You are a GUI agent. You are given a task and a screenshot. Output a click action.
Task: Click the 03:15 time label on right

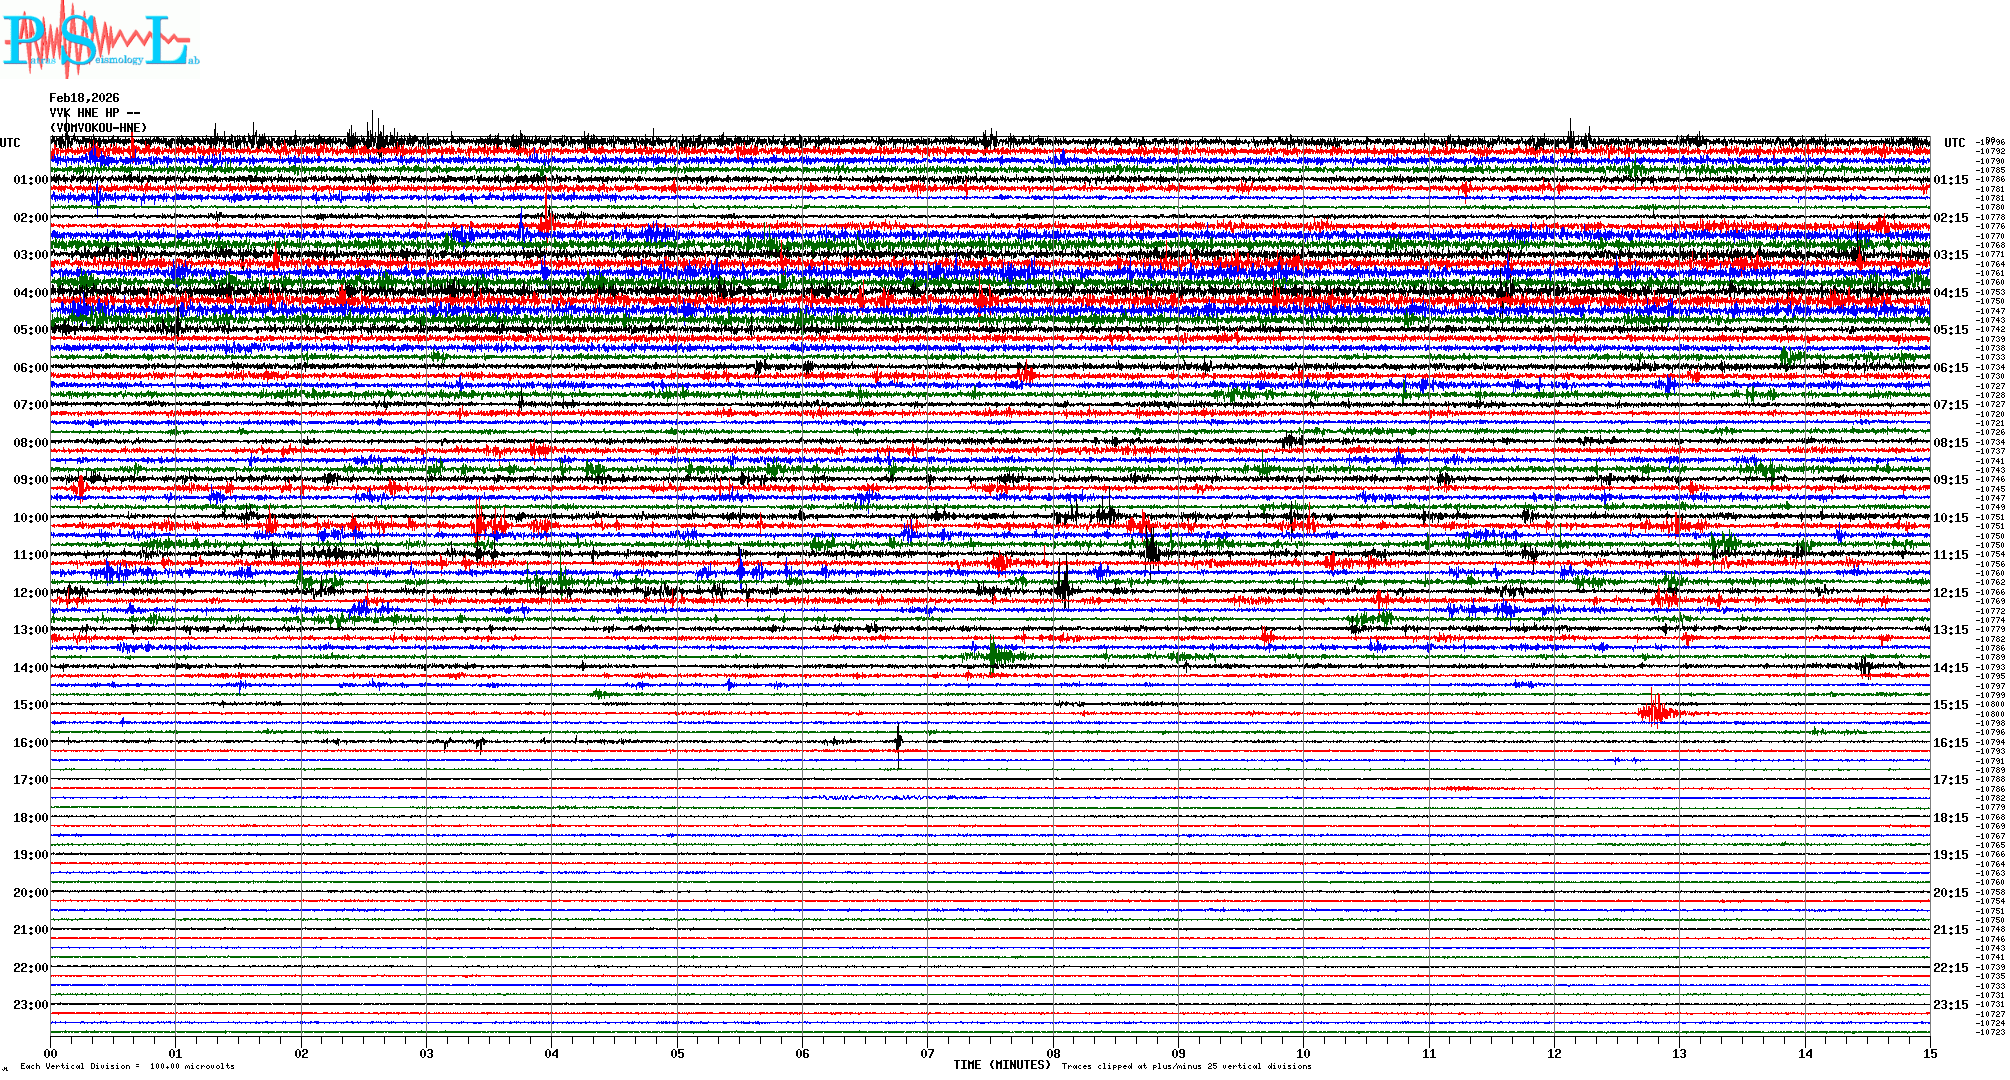(1950, 255)
